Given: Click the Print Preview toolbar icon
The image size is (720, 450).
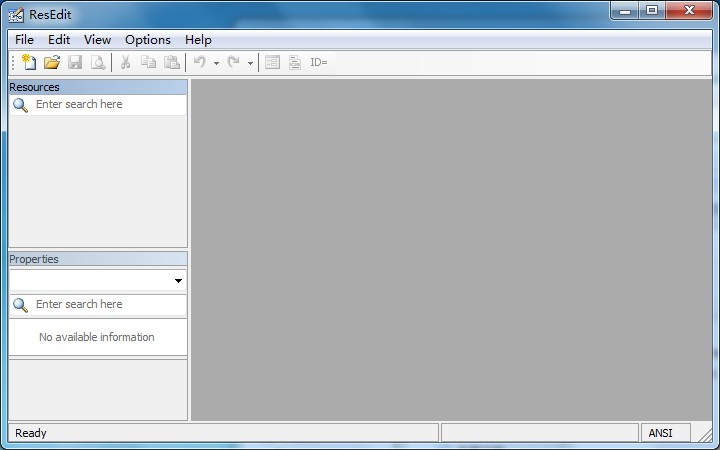Looking at the screenshot, I should click(x=98, y=62).
